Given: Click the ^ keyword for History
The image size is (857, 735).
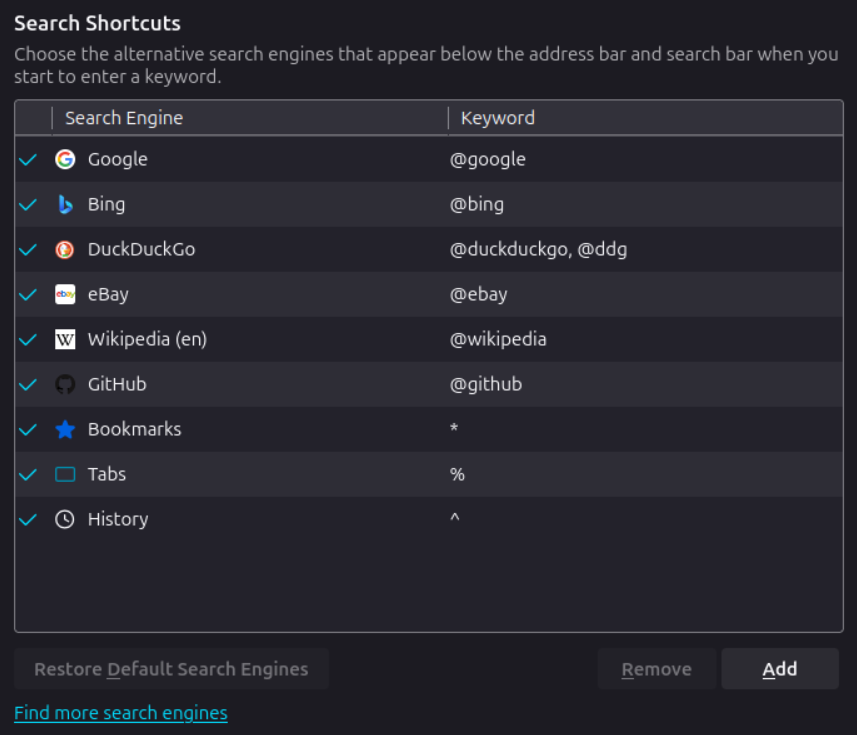Looking at the screenshot, I should click(455, 517).
